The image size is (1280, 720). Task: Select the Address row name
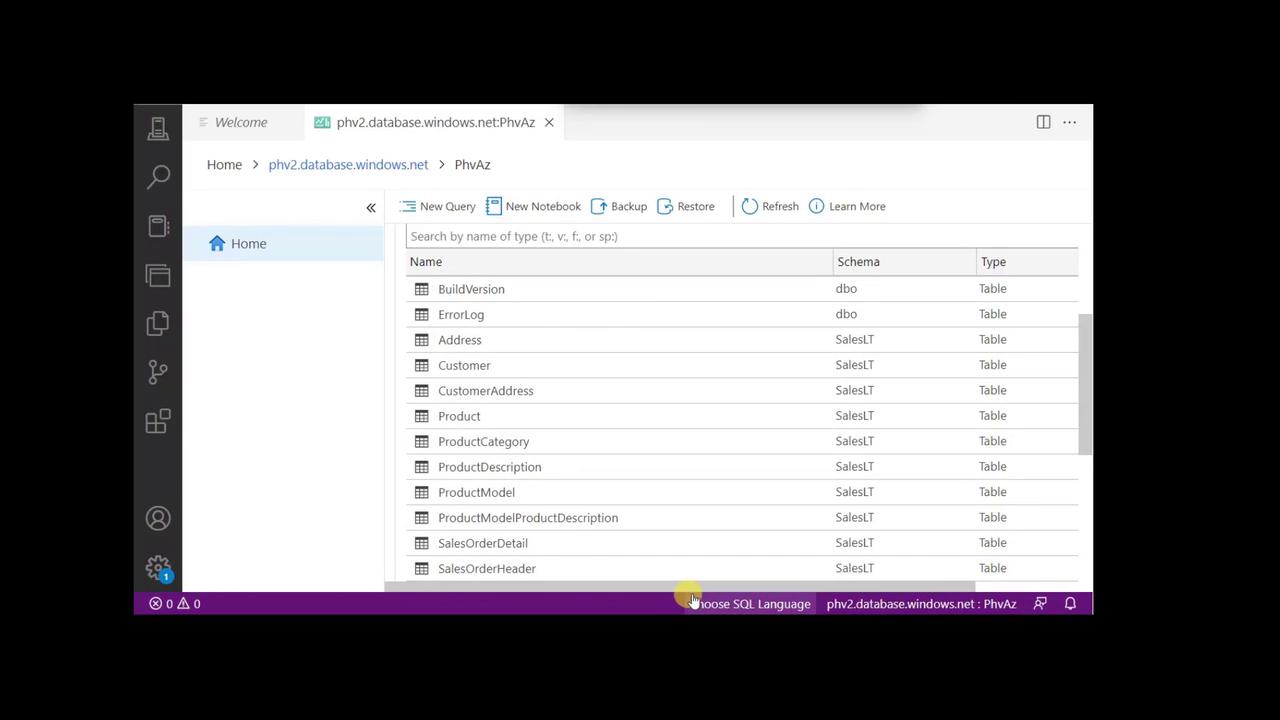459,340
